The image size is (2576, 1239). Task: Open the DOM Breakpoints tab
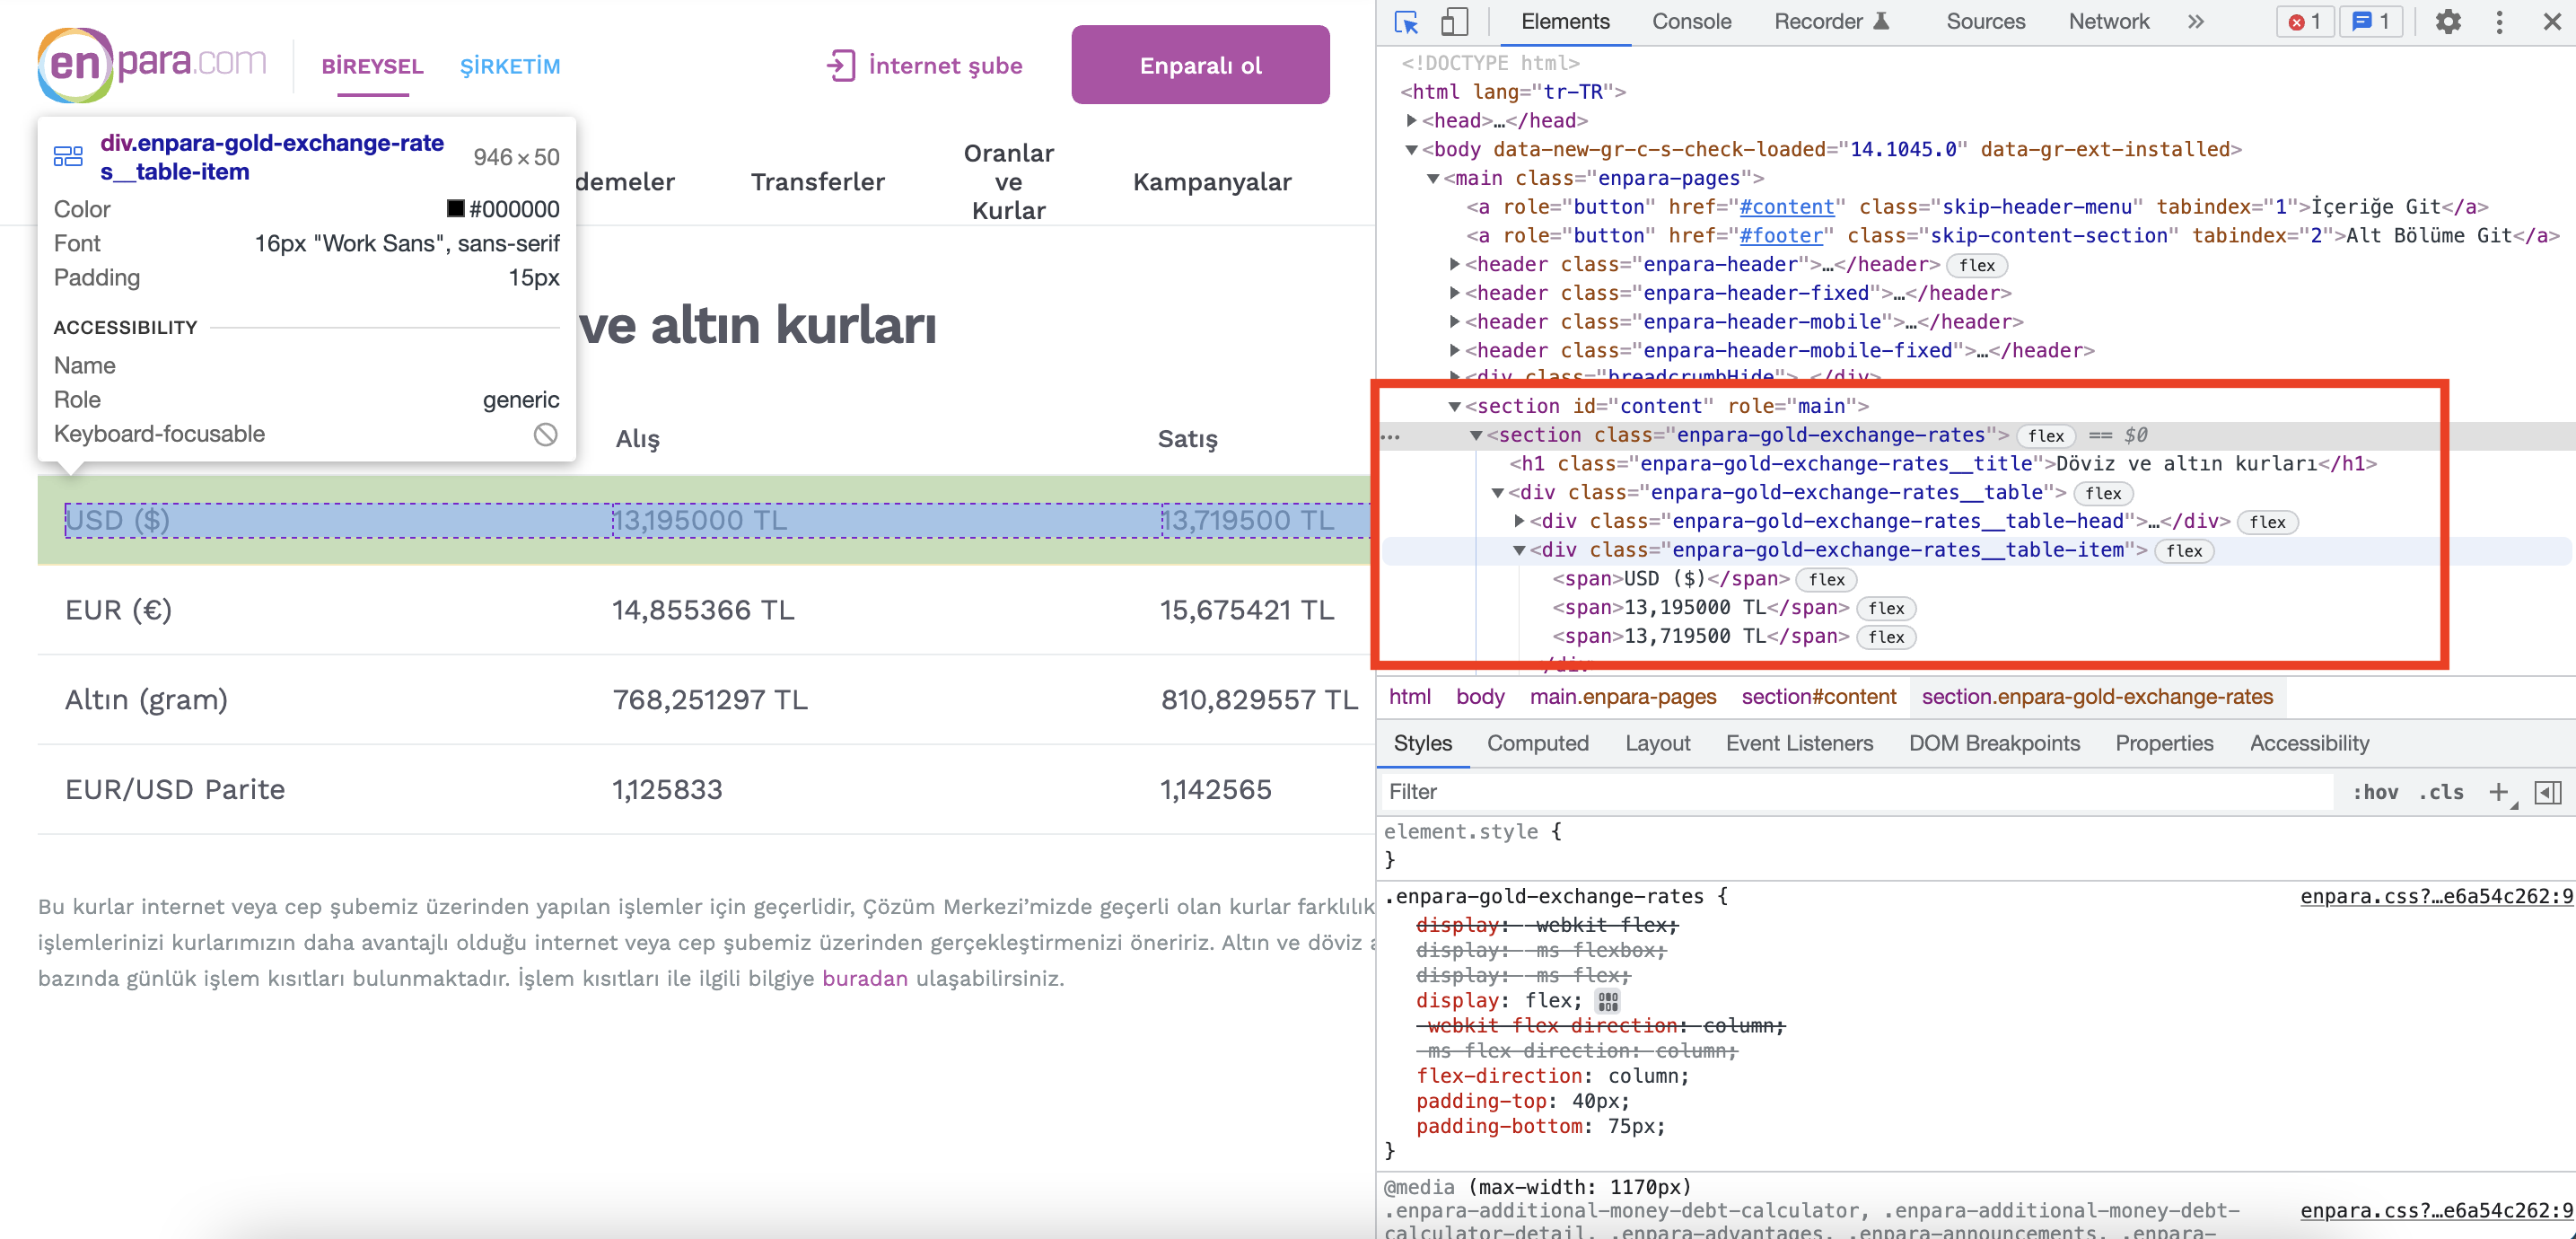pyautogui.click(x=1994, y=744)
